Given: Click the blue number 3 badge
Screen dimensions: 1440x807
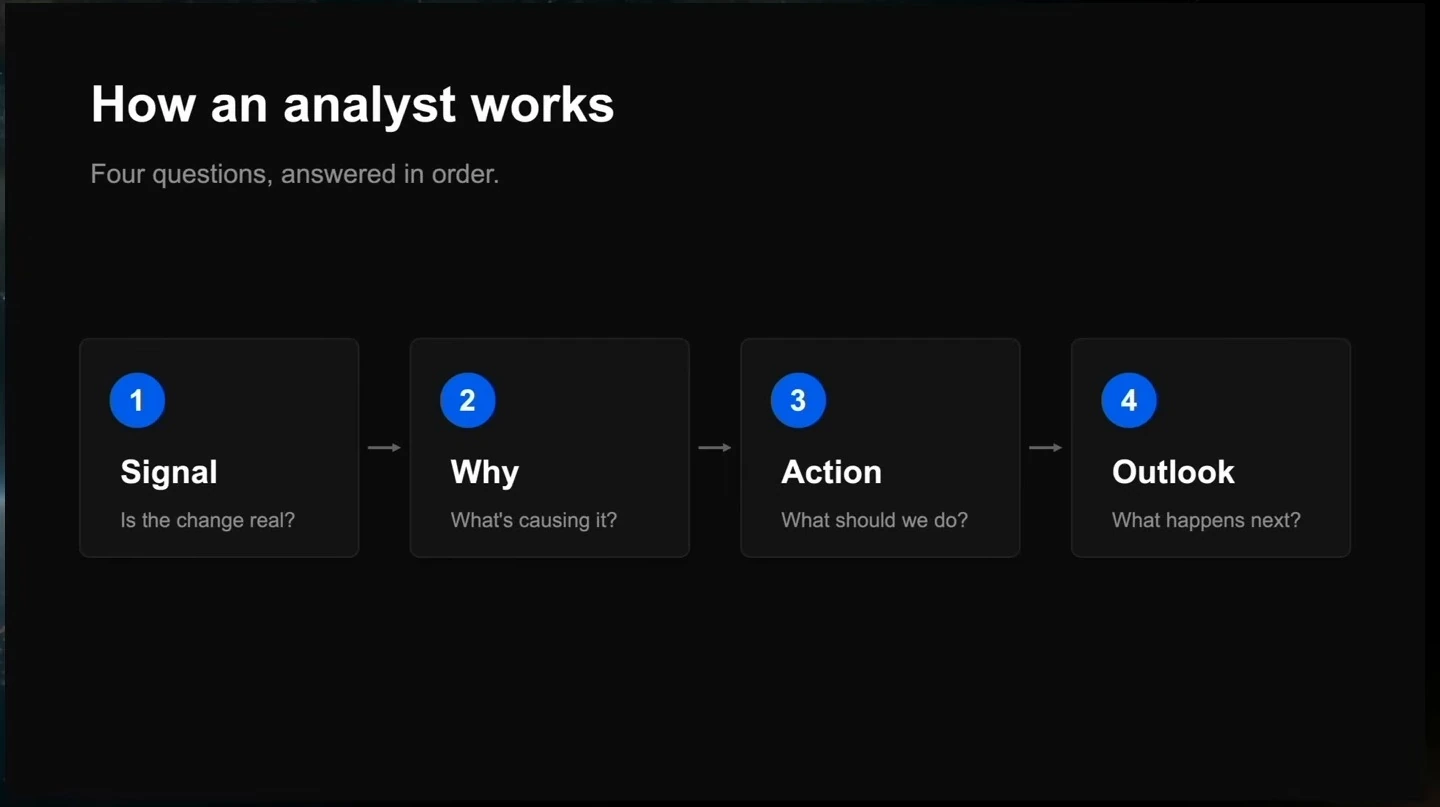Looking at the screenshot, I should tap(798, 400).
